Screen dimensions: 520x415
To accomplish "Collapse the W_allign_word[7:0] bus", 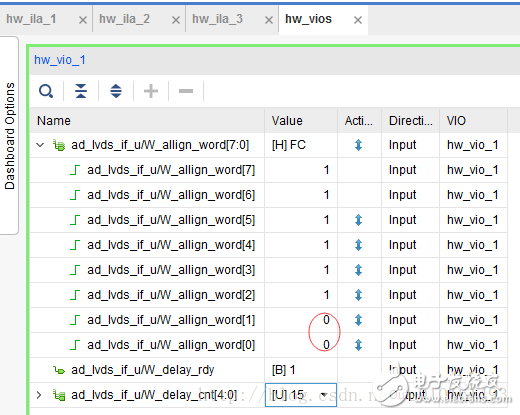I will [x=40, y=145].
